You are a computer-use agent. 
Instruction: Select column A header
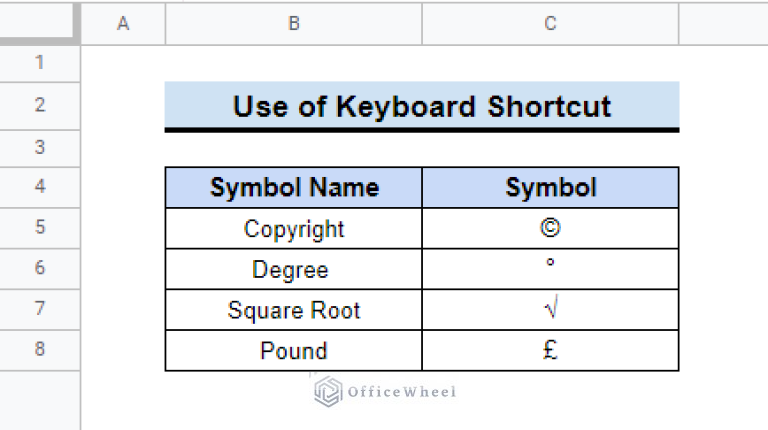click(123, 24)
